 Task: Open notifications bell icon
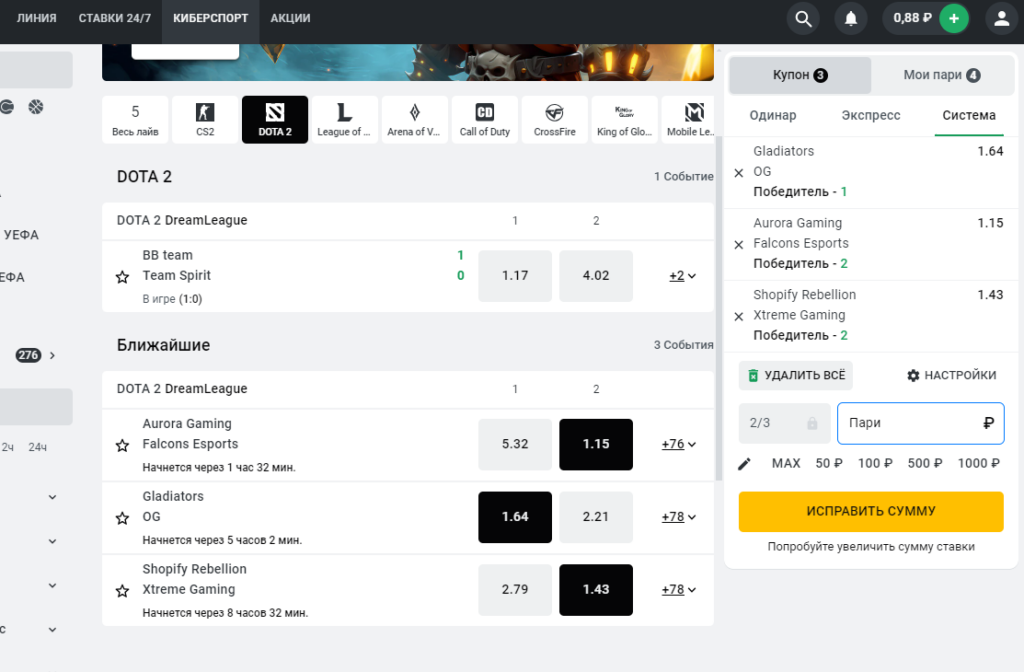(851, 18)
